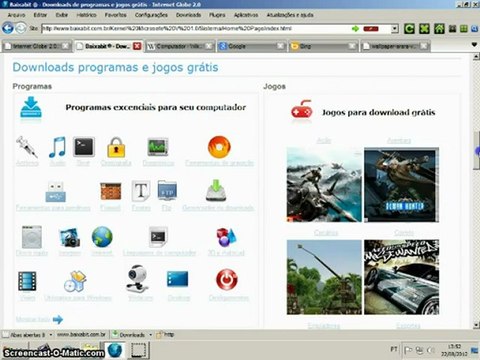Open the Video film strip icon
Image resolution: width=480 pixels, height=360 pixels.
27,281
